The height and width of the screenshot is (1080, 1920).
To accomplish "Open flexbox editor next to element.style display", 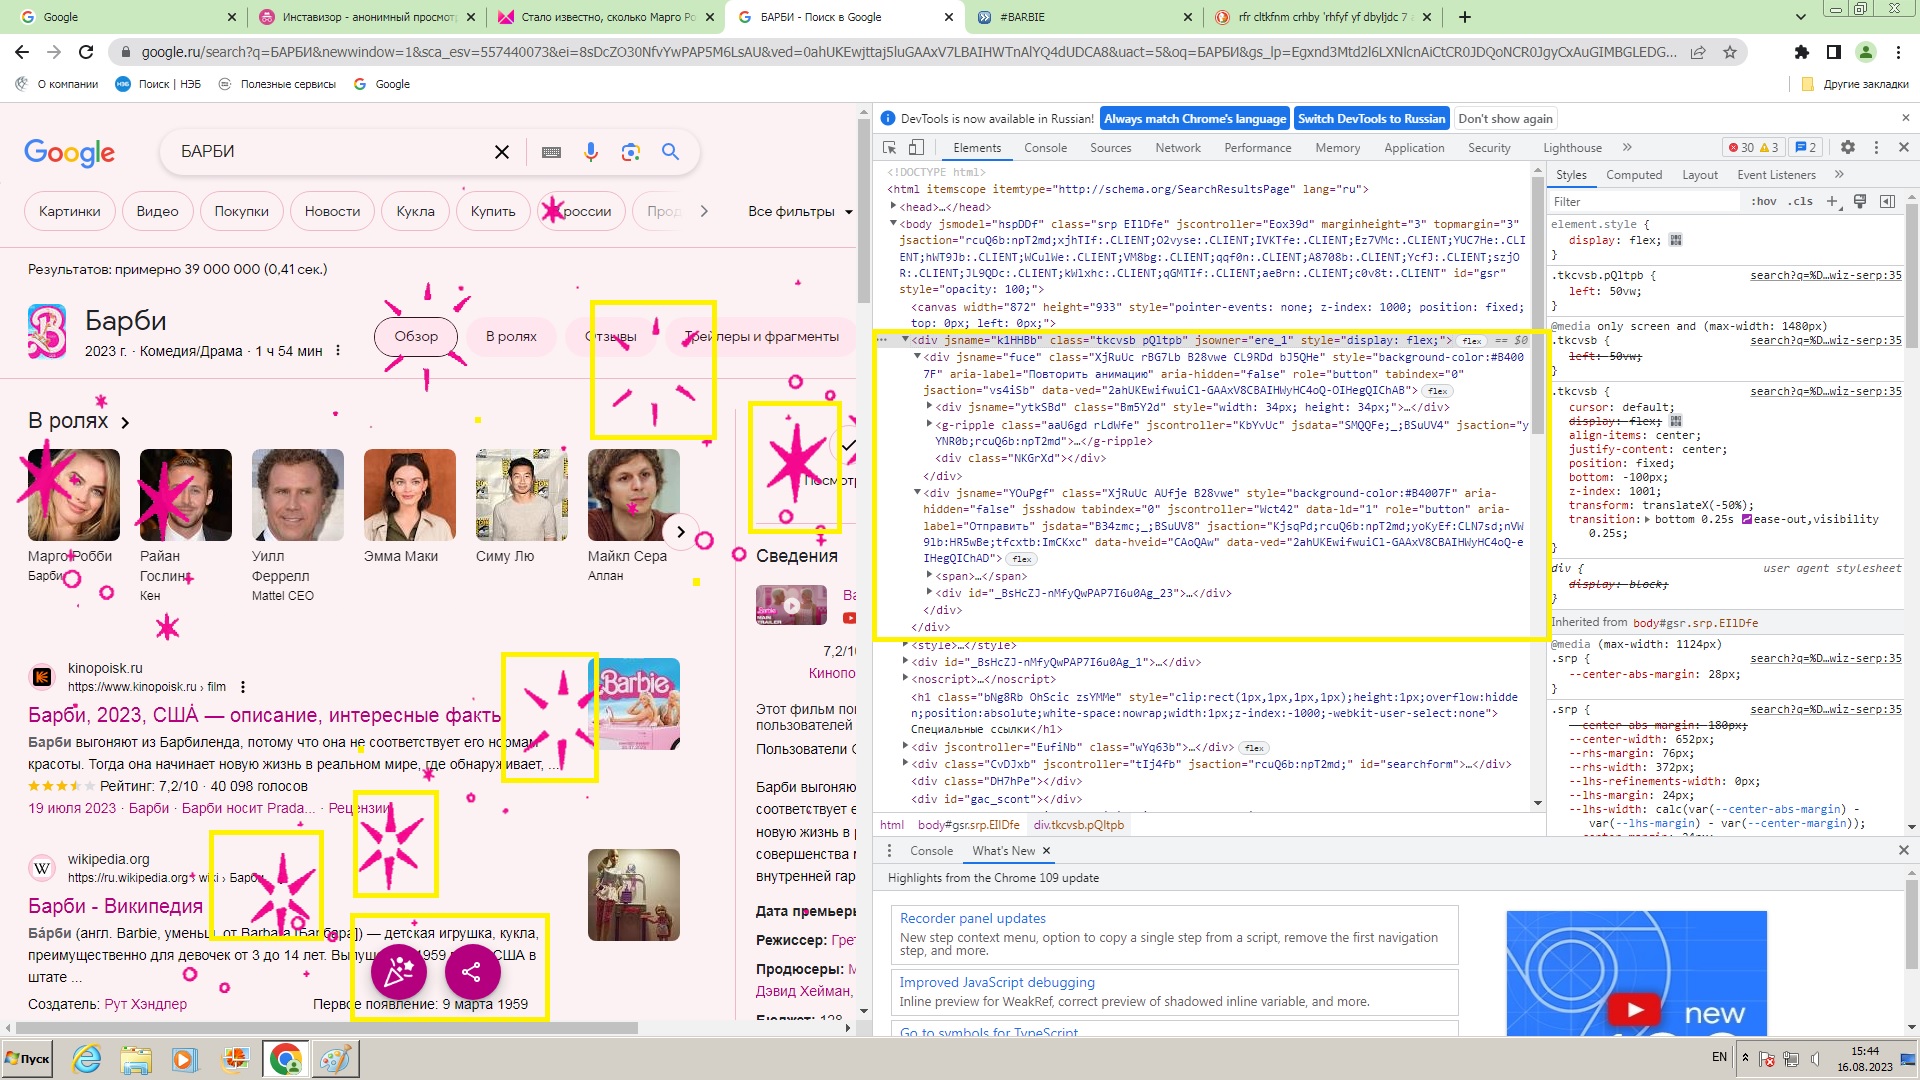I will (1676, 240).
